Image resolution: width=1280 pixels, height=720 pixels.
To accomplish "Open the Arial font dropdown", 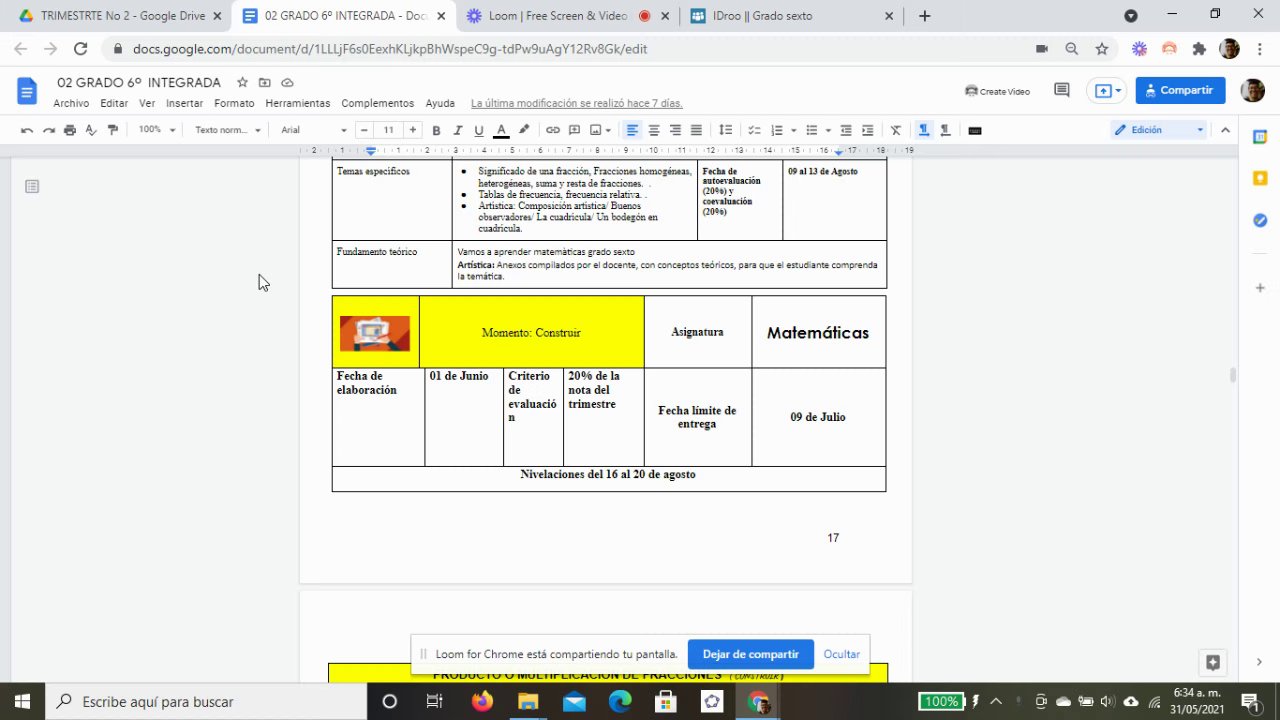I will tap(314, 130).
